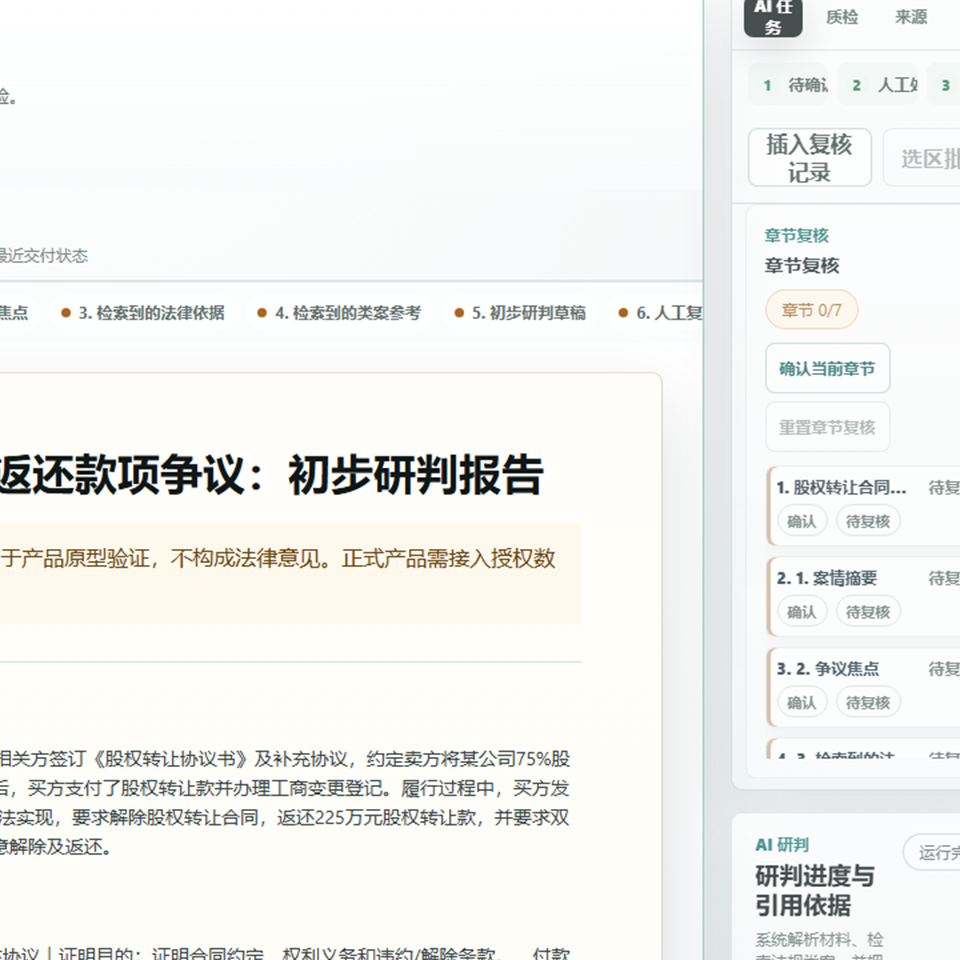Click 确认 under 案情摘要
Viewport: 960px width, 960px height.
click(x=801, y=612)
